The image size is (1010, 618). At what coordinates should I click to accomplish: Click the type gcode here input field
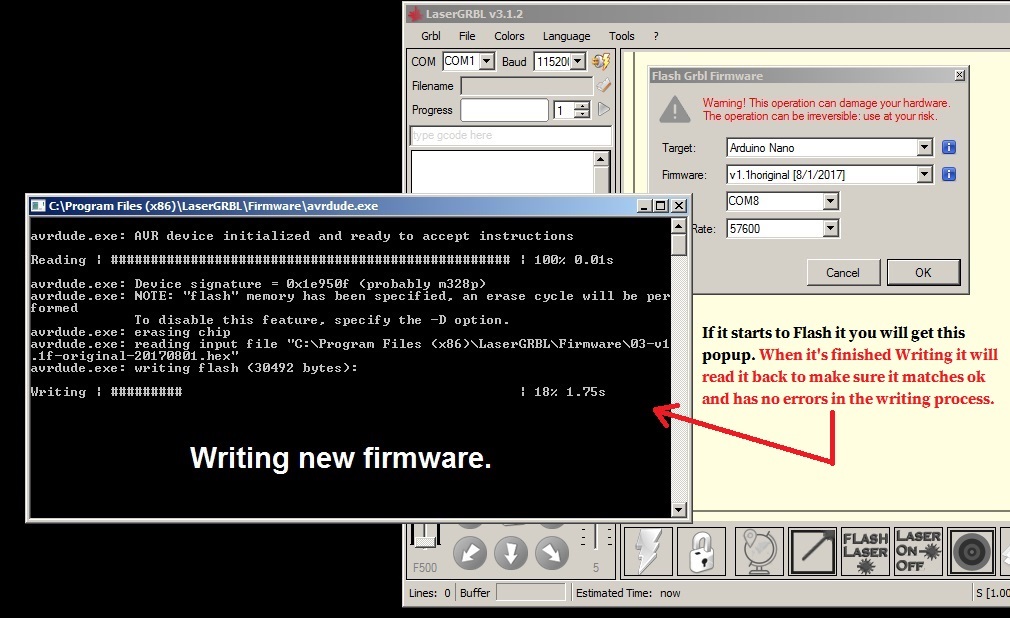[511, 135]
